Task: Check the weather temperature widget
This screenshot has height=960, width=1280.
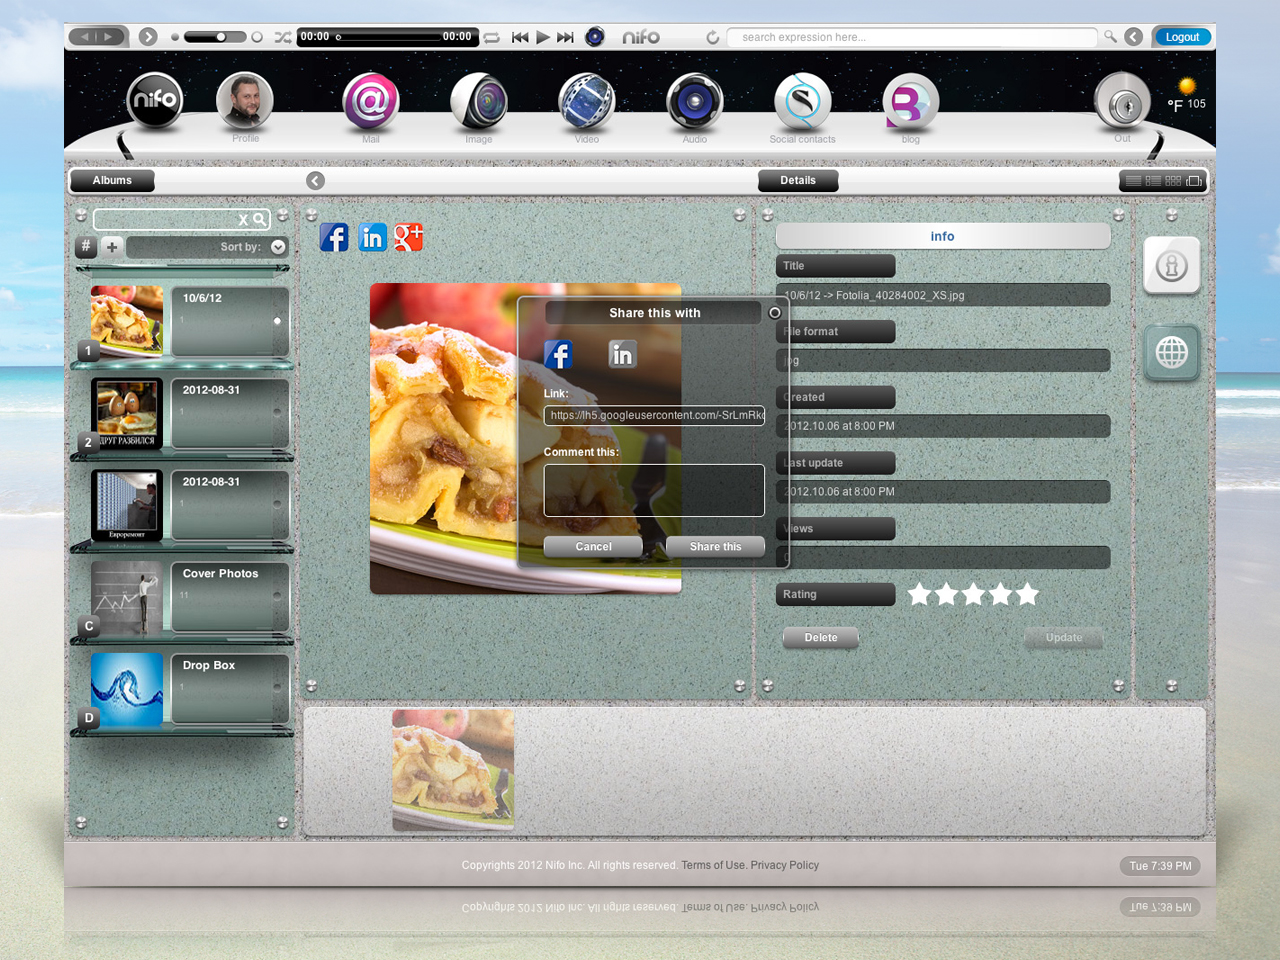Action: tap(1187, 96)
